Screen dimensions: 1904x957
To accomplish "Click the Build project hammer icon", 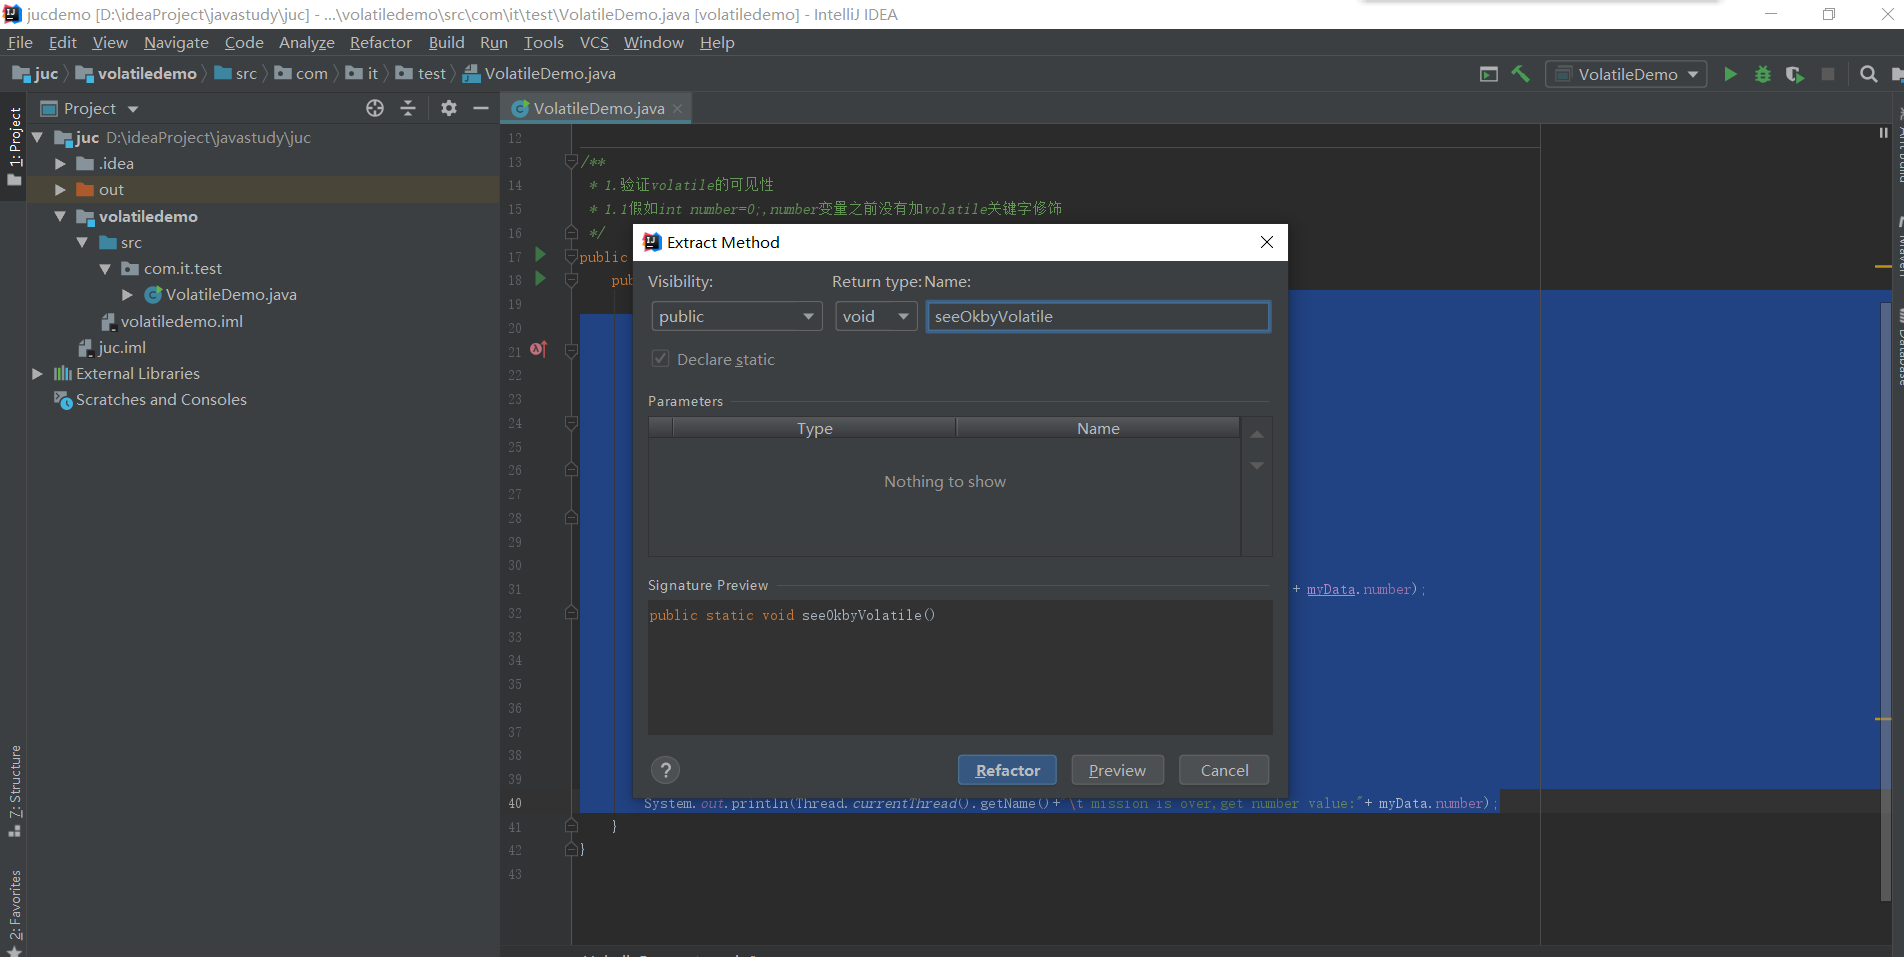I will coord(1520,74).
